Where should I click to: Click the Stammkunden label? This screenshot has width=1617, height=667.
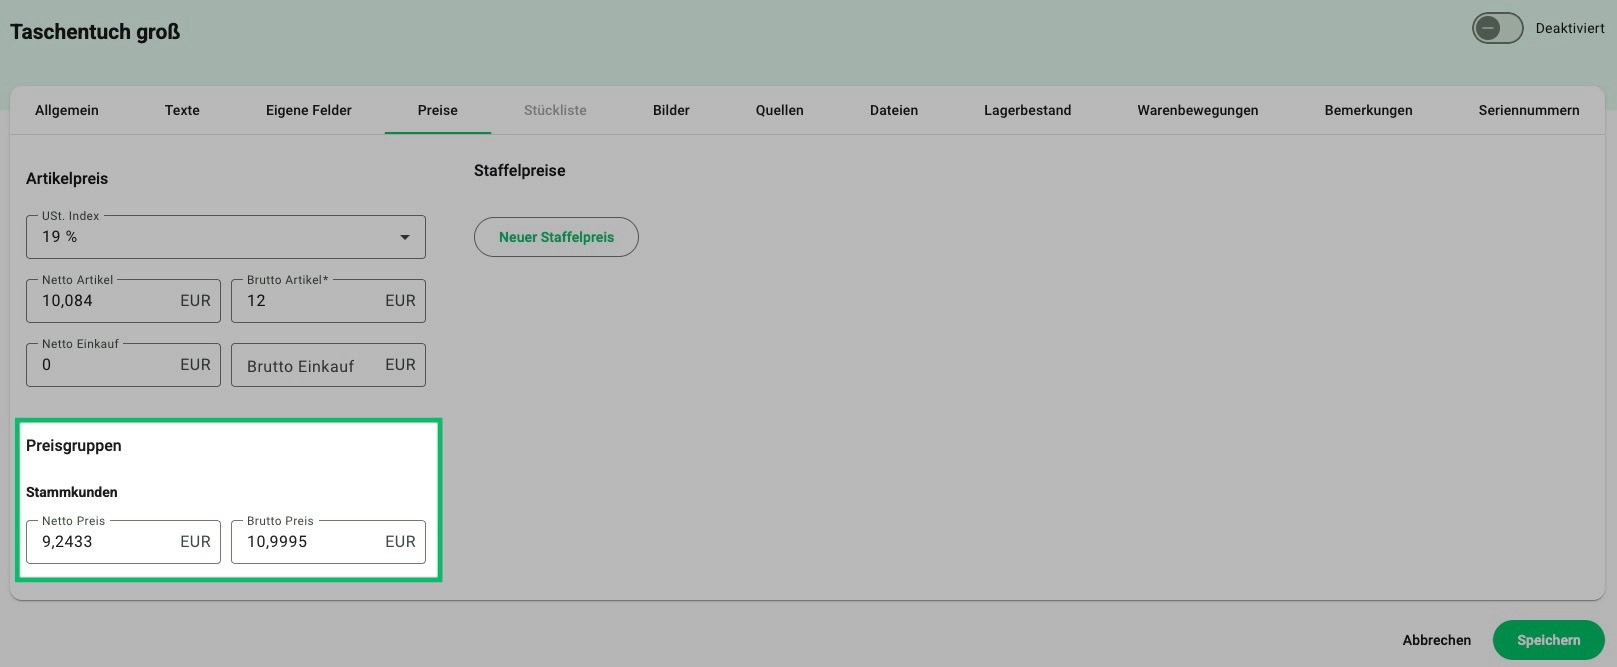[72, 492]
